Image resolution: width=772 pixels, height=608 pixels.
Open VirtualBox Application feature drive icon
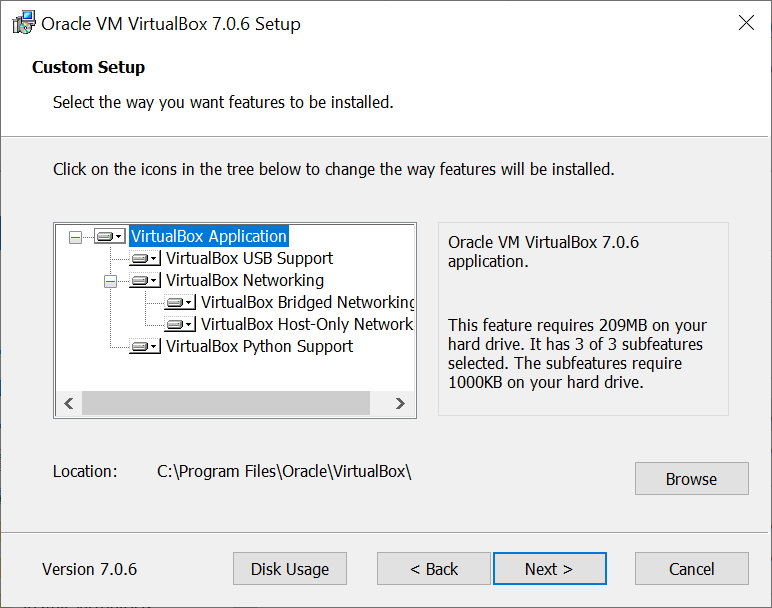110,237
